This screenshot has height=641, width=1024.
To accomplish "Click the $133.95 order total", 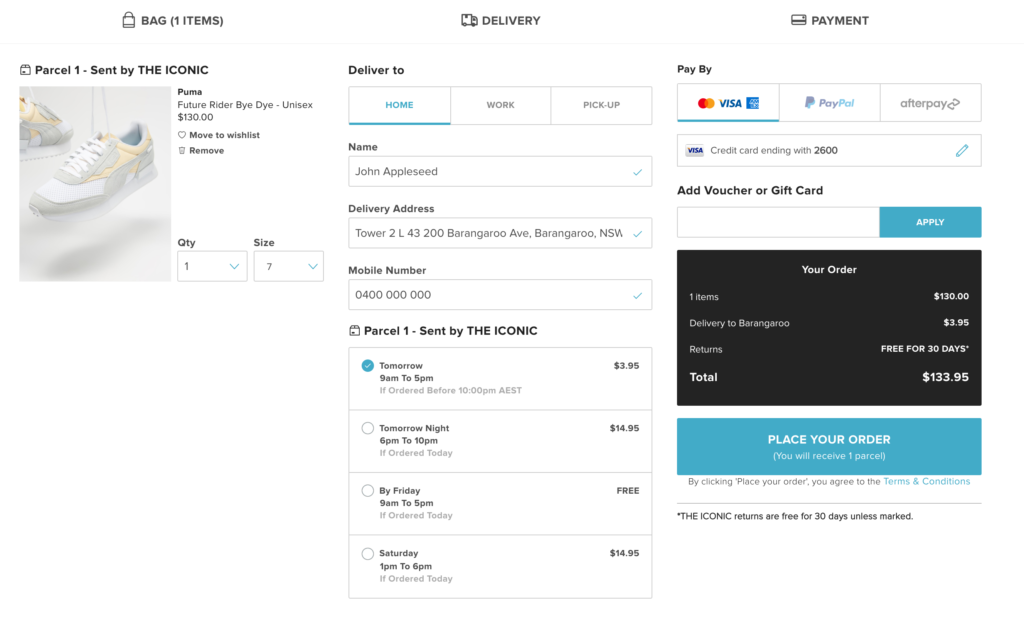I will coord(945,377).
